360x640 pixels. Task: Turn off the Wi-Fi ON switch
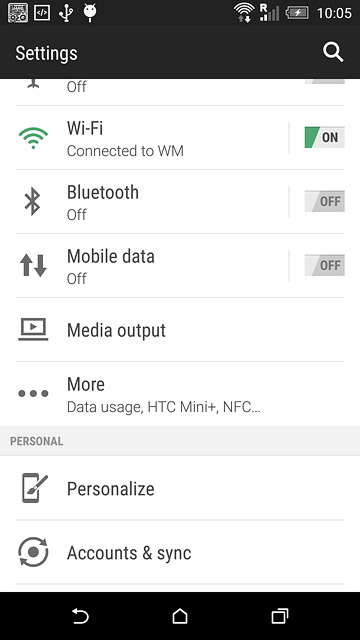tap(324, 137)
